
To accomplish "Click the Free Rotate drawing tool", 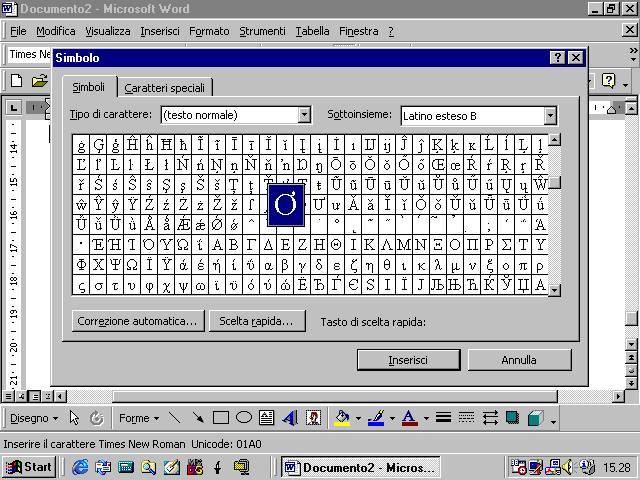I will point(97,418).
